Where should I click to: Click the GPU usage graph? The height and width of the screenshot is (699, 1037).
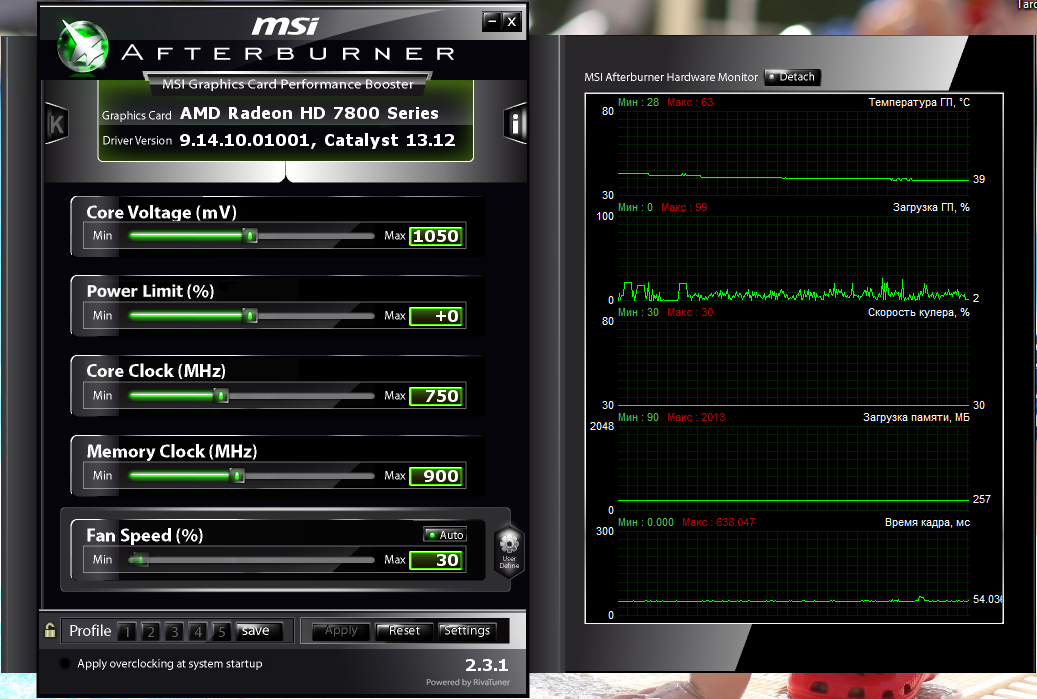(x=794, y=258)
